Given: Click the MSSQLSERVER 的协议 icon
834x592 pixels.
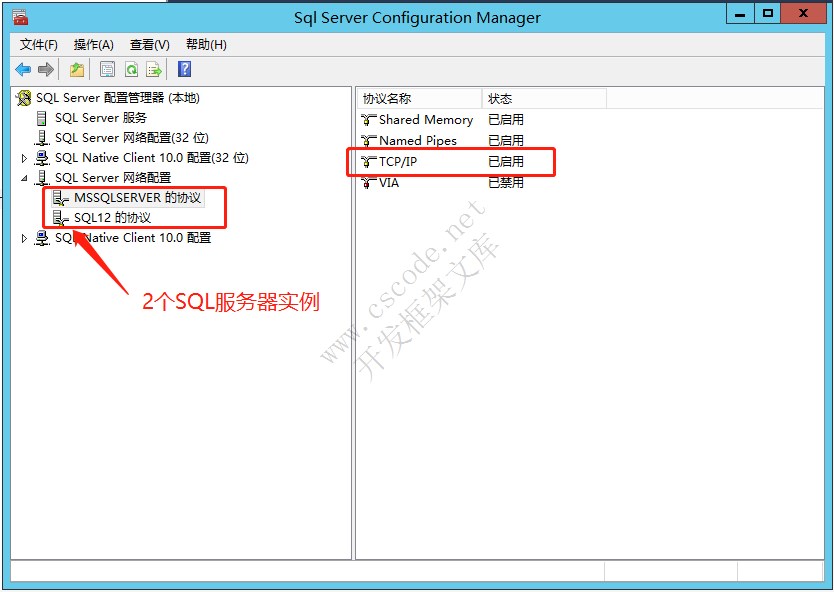Looking at the screenshot, I should [x=61, y=198].
